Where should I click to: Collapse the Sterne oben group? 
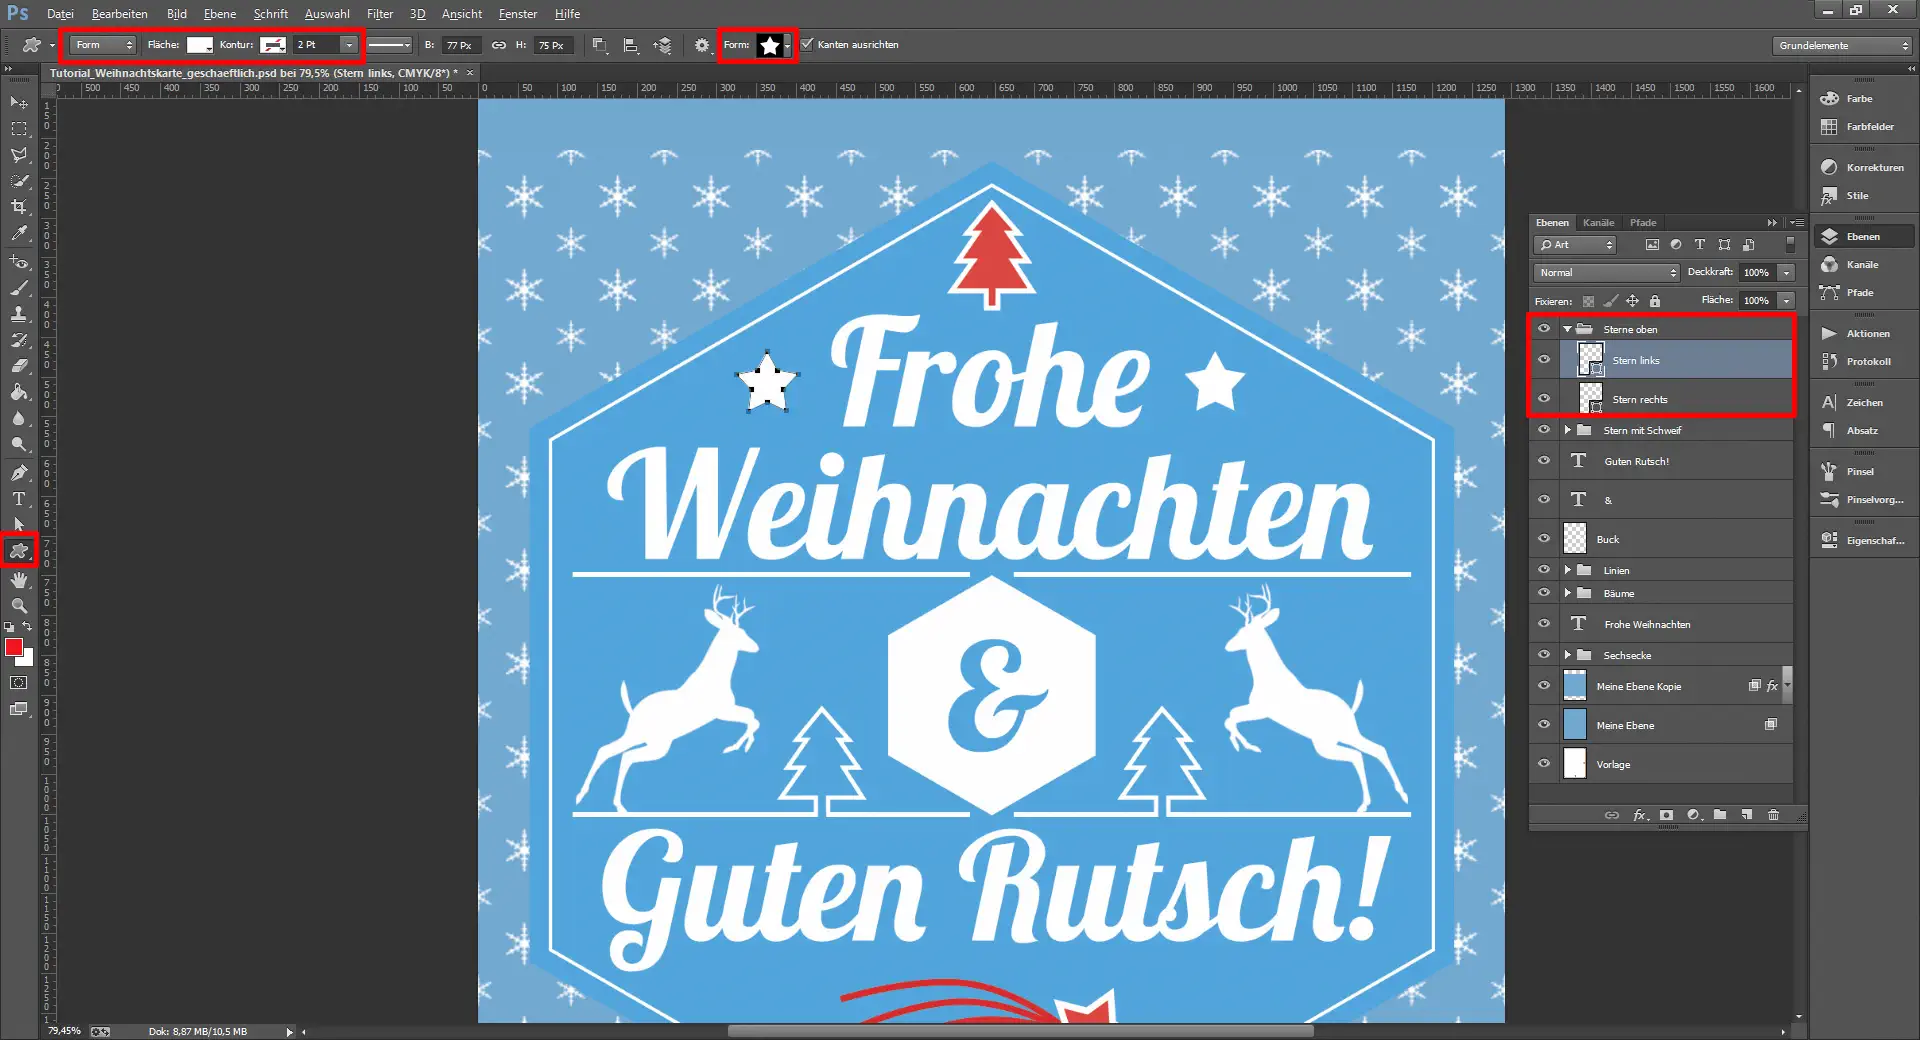pyautogui.click(x=1568, y=329)
